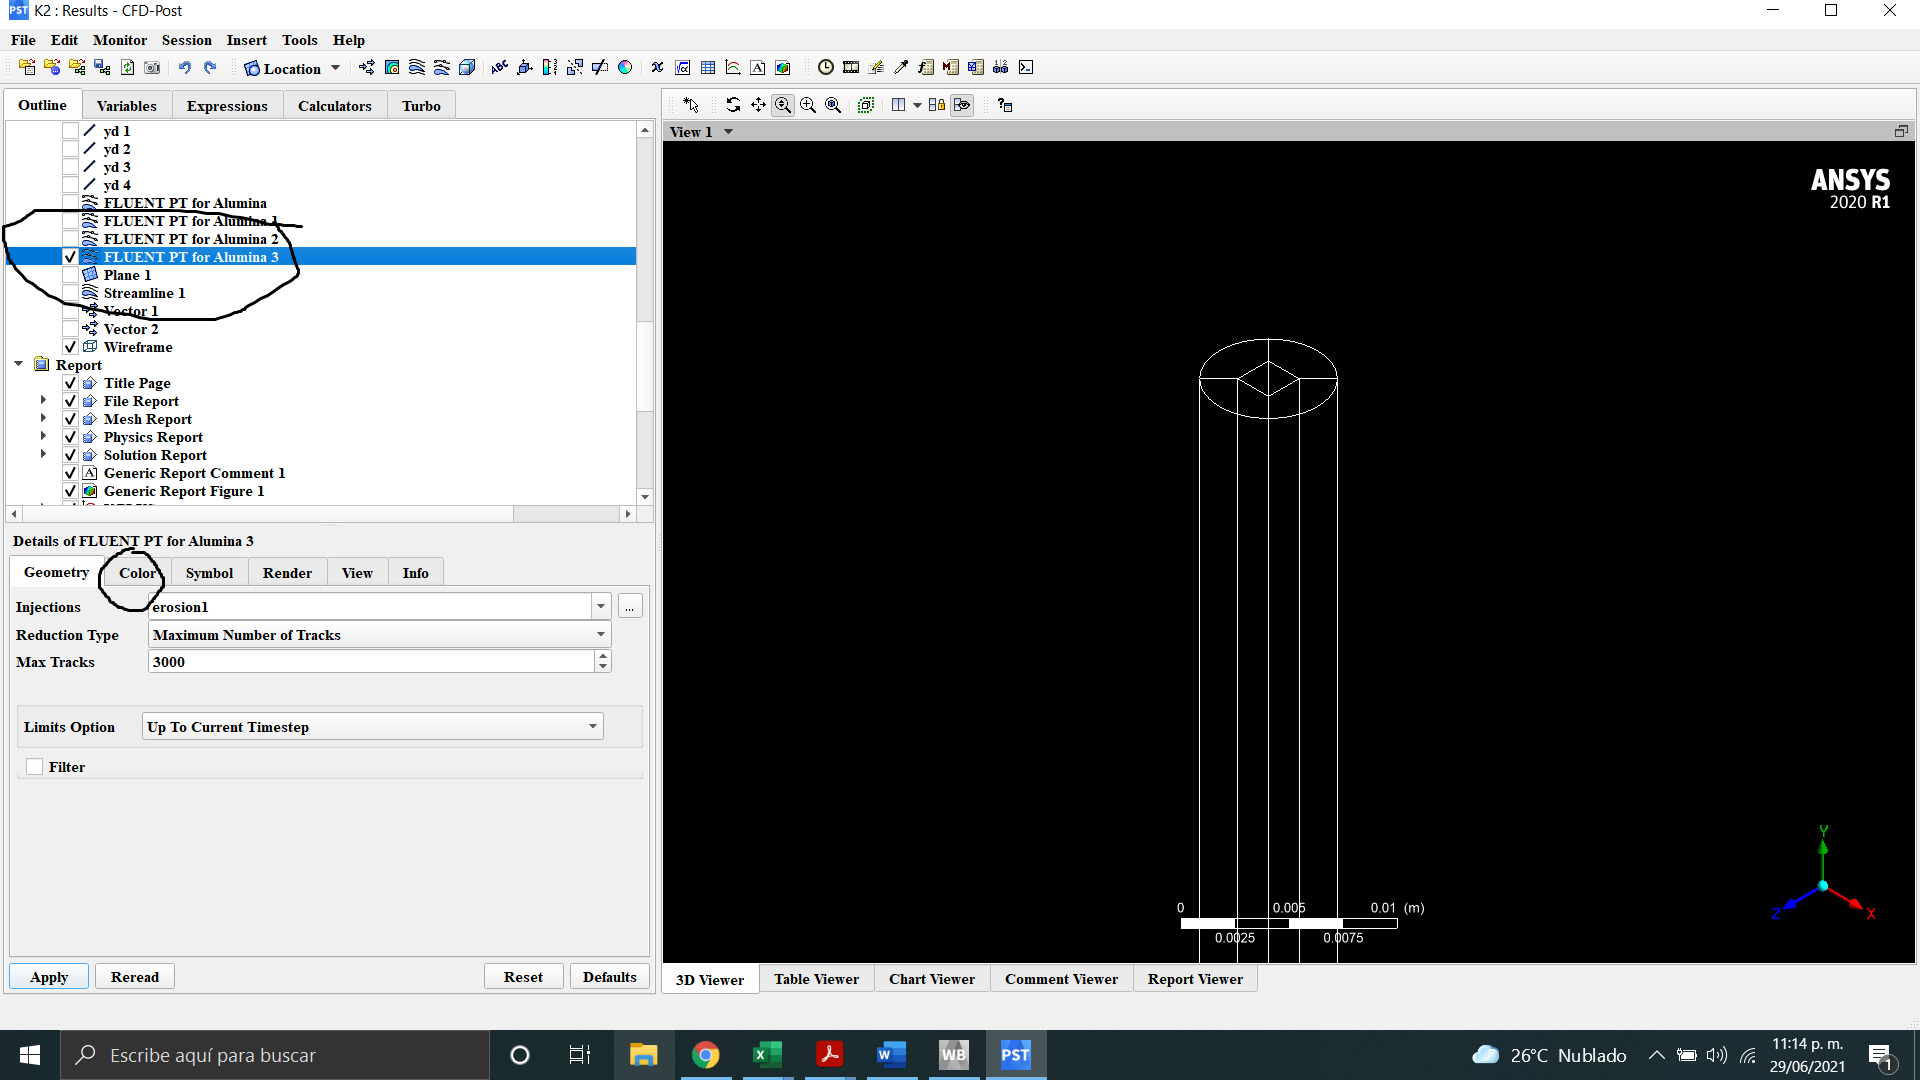1920x1080 pixels.
Task: Switch to the Color tab
Action: tap(137, 573)
